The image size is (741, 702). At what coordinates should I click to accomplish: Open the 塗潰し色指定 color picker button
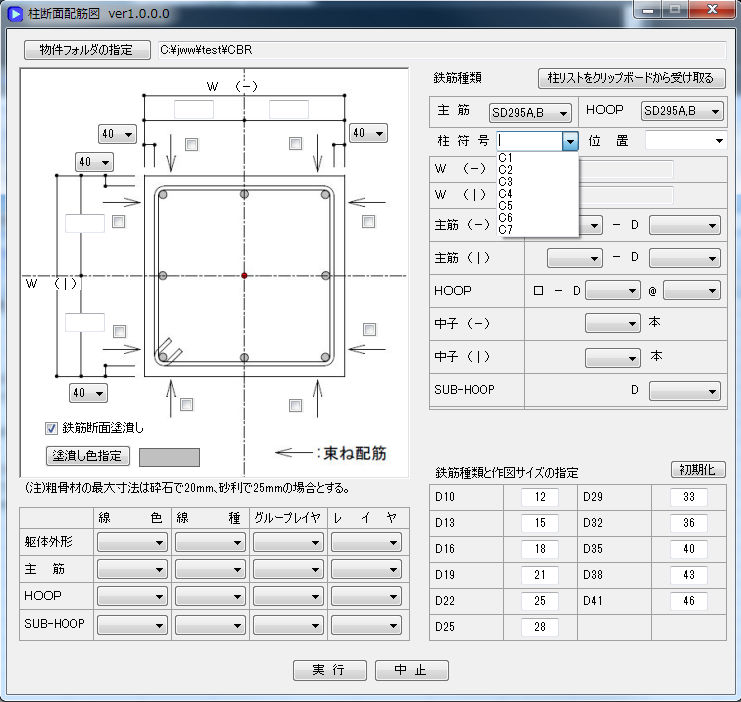click(88, 456)
